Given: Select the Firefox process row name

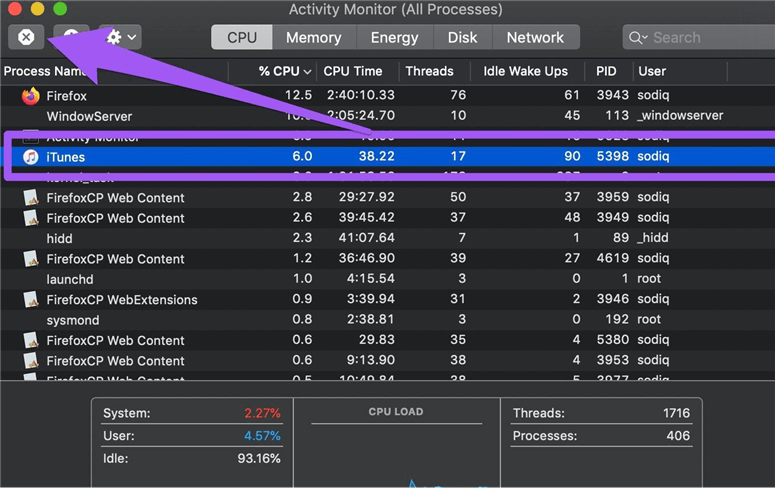Looking at the screenshot, I should click(67, 96).
